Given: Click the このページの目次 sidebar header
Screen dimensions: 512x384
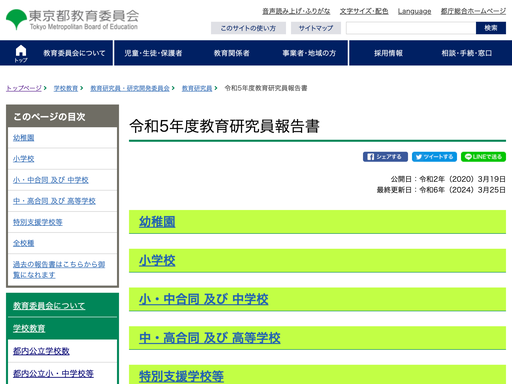Looking at the screenshot, I should 62,116.
